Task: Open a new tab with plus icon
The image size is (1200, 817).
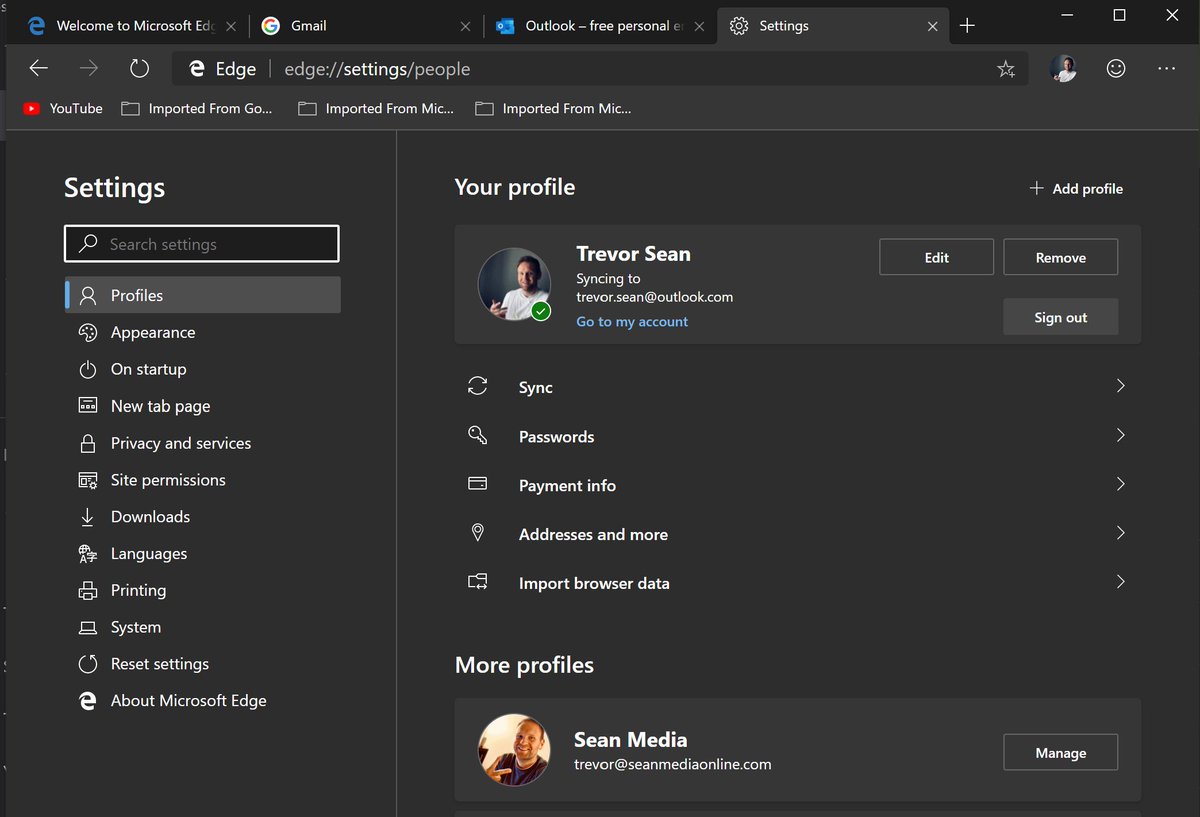Action: pos(967,26)
